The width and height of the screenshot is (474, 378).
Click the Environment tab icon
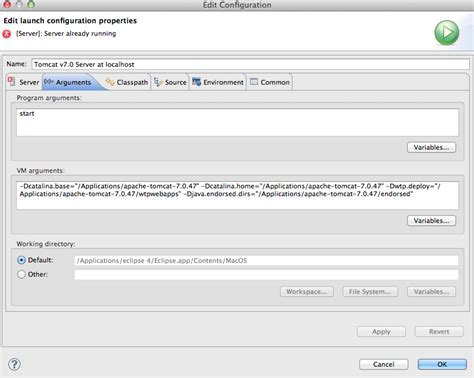click(x=197, y=82)
